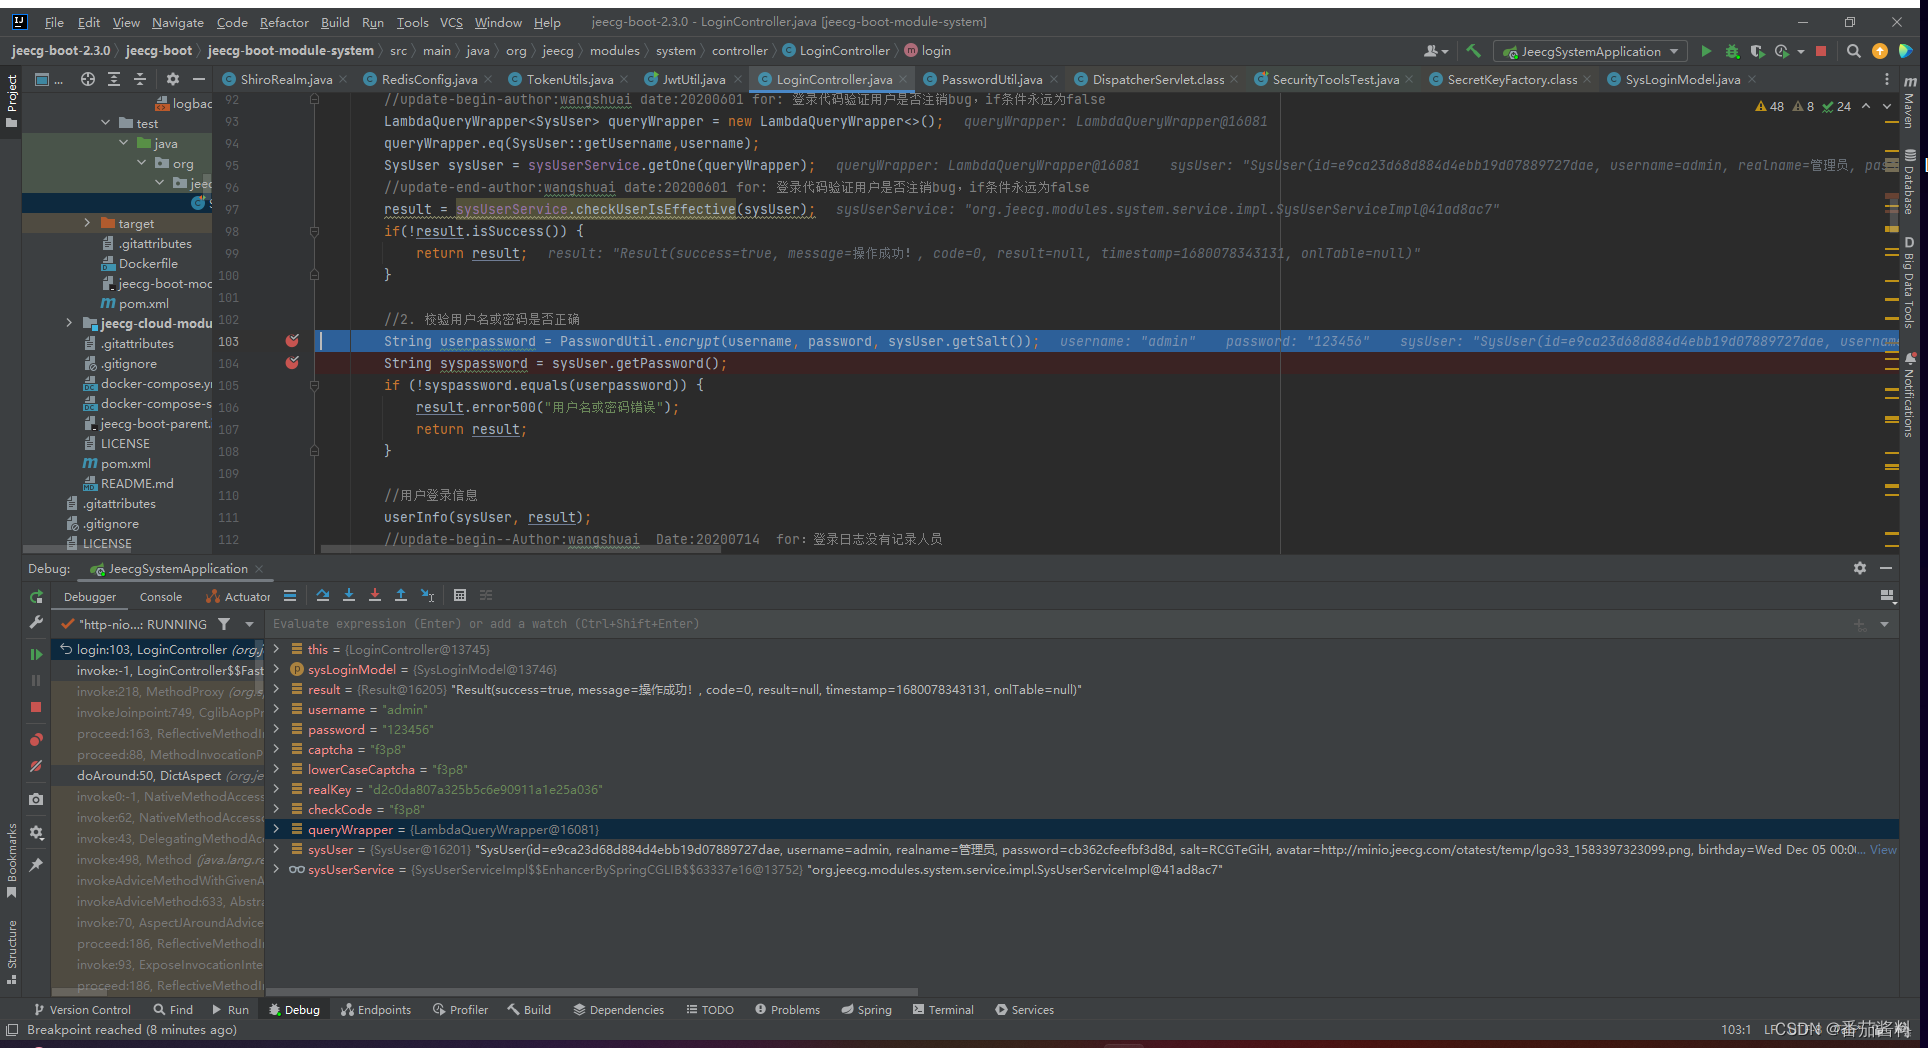
Task: Open Evaluate Expression calculator icon
Action: coord(460,595)
